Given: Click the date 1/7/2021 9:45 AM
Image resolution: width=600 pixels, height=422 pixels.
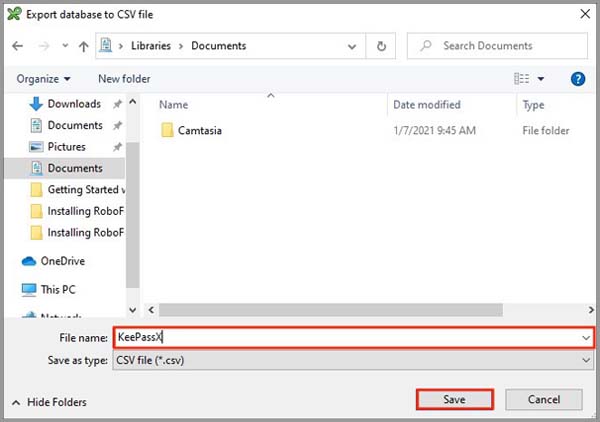Looking at the screenshot, I should point(434,131).
